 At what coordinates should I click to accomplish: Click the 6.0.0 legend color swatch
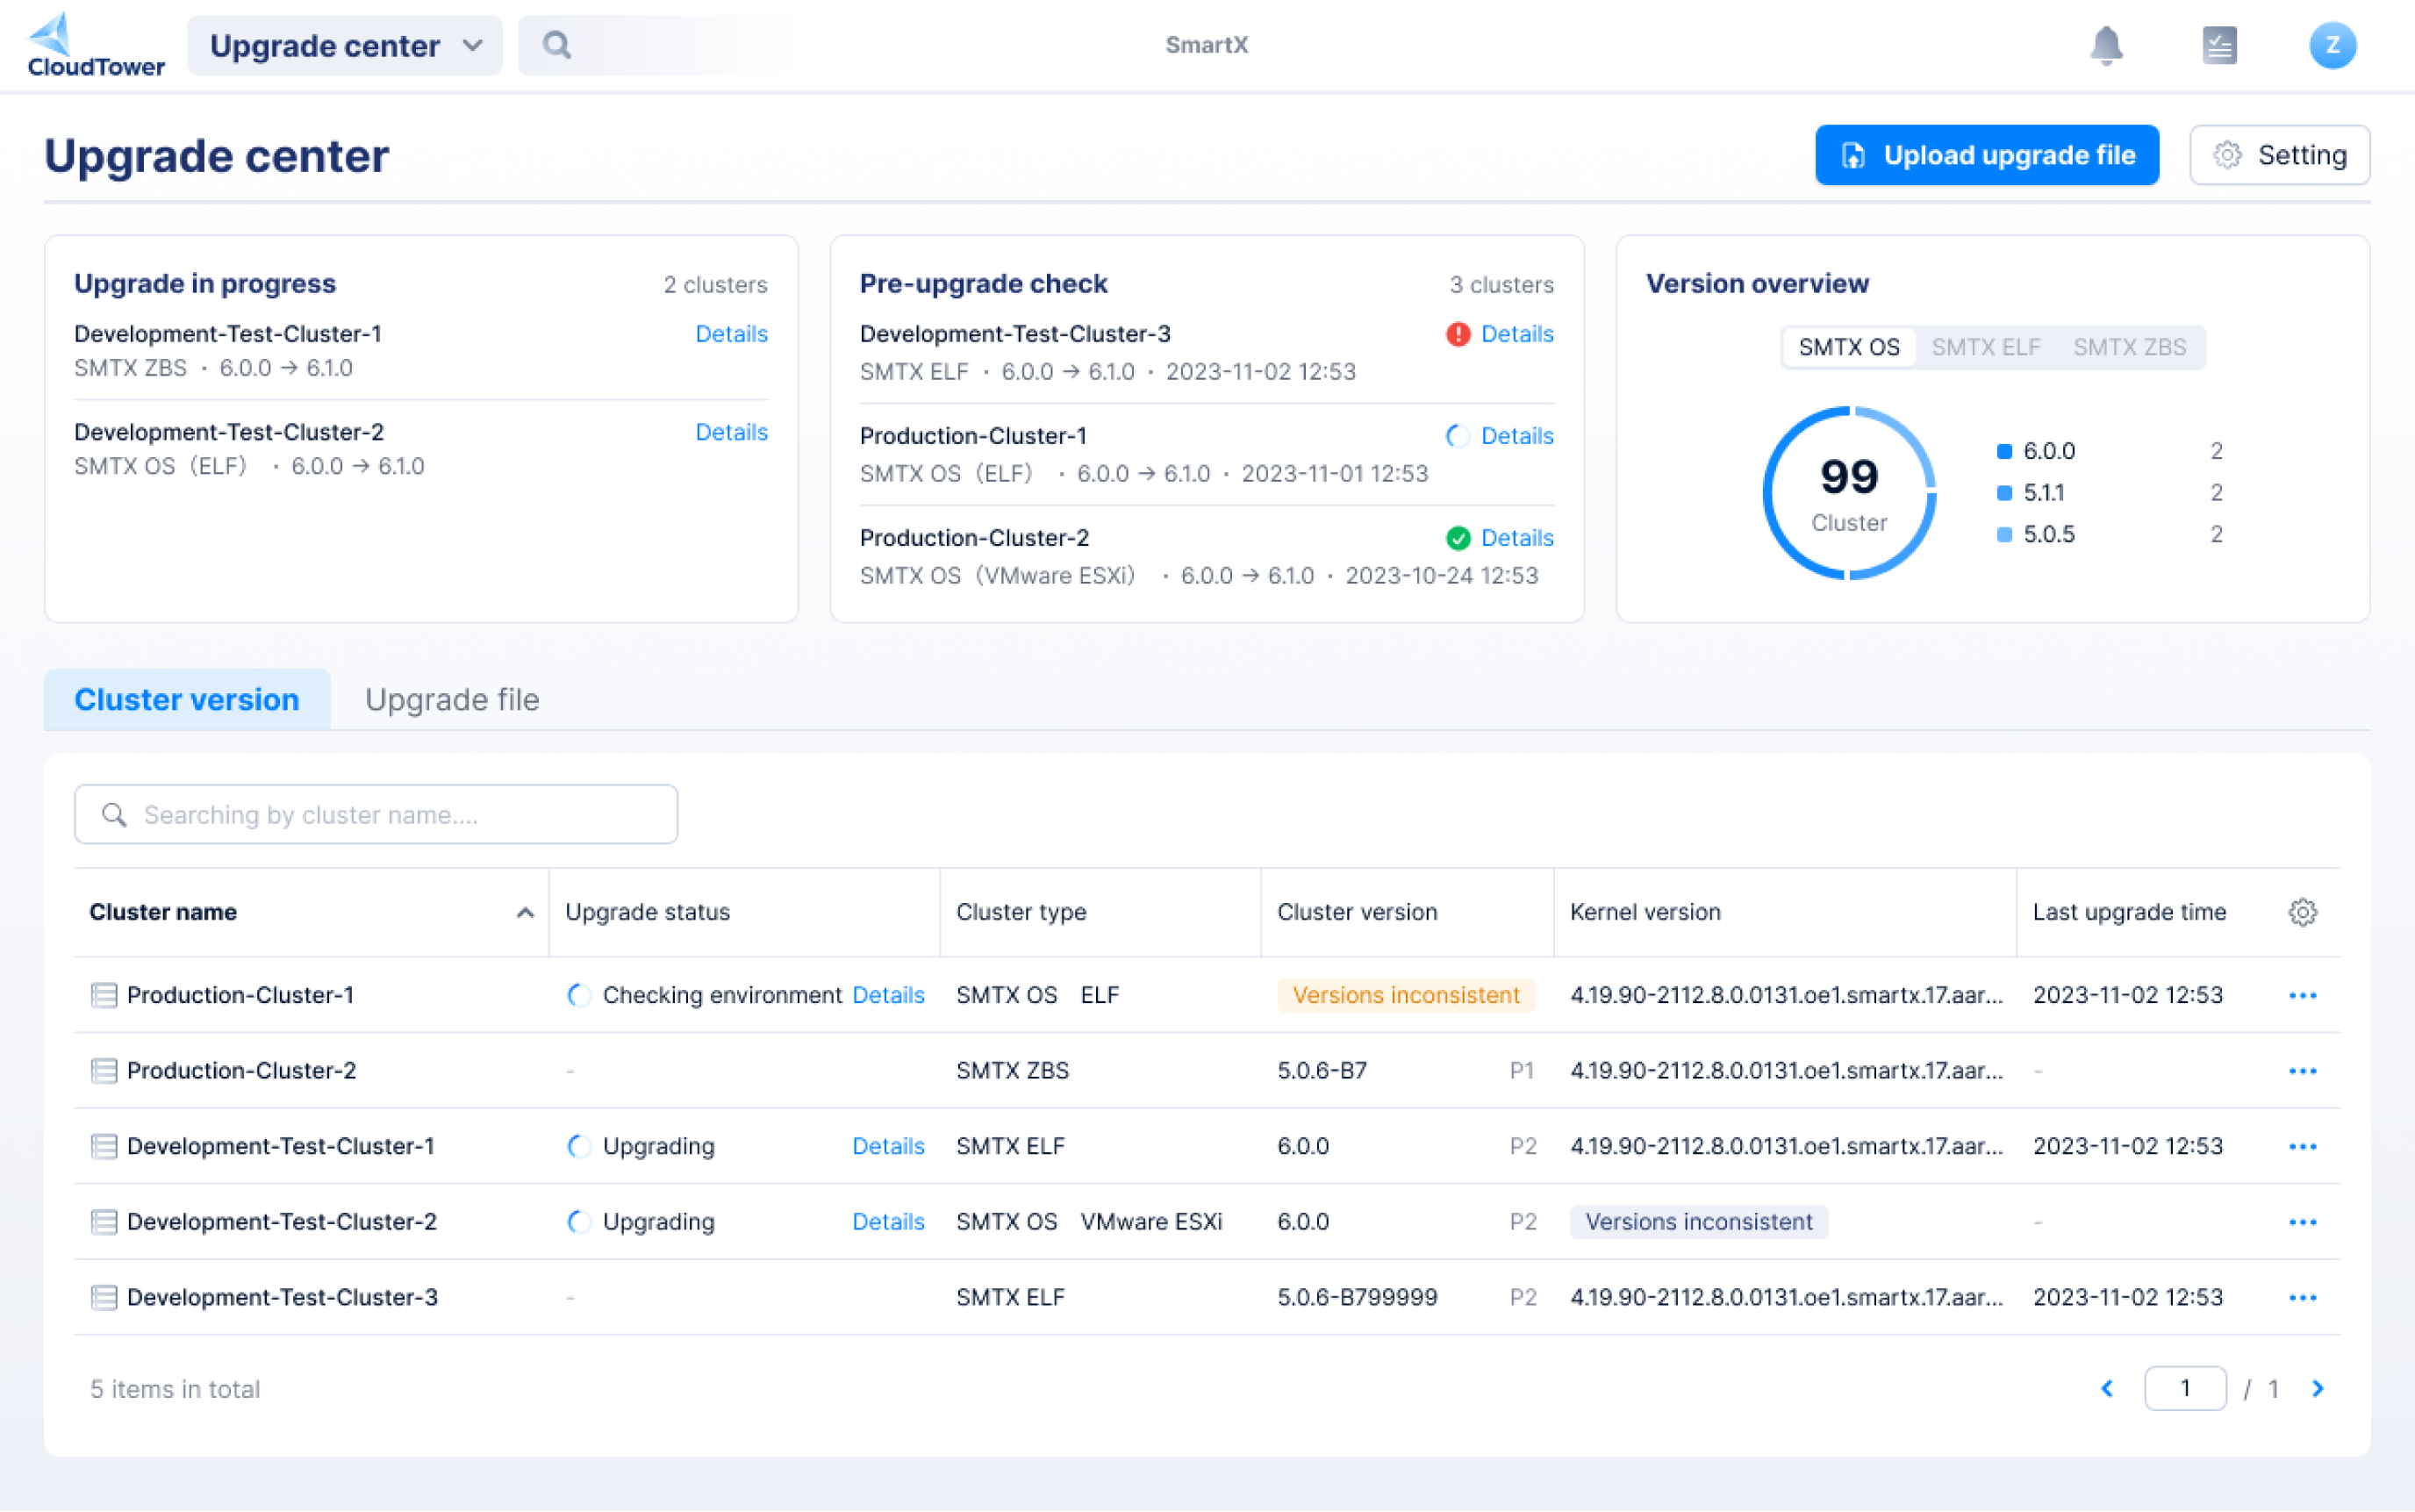tap(2004, 451)
